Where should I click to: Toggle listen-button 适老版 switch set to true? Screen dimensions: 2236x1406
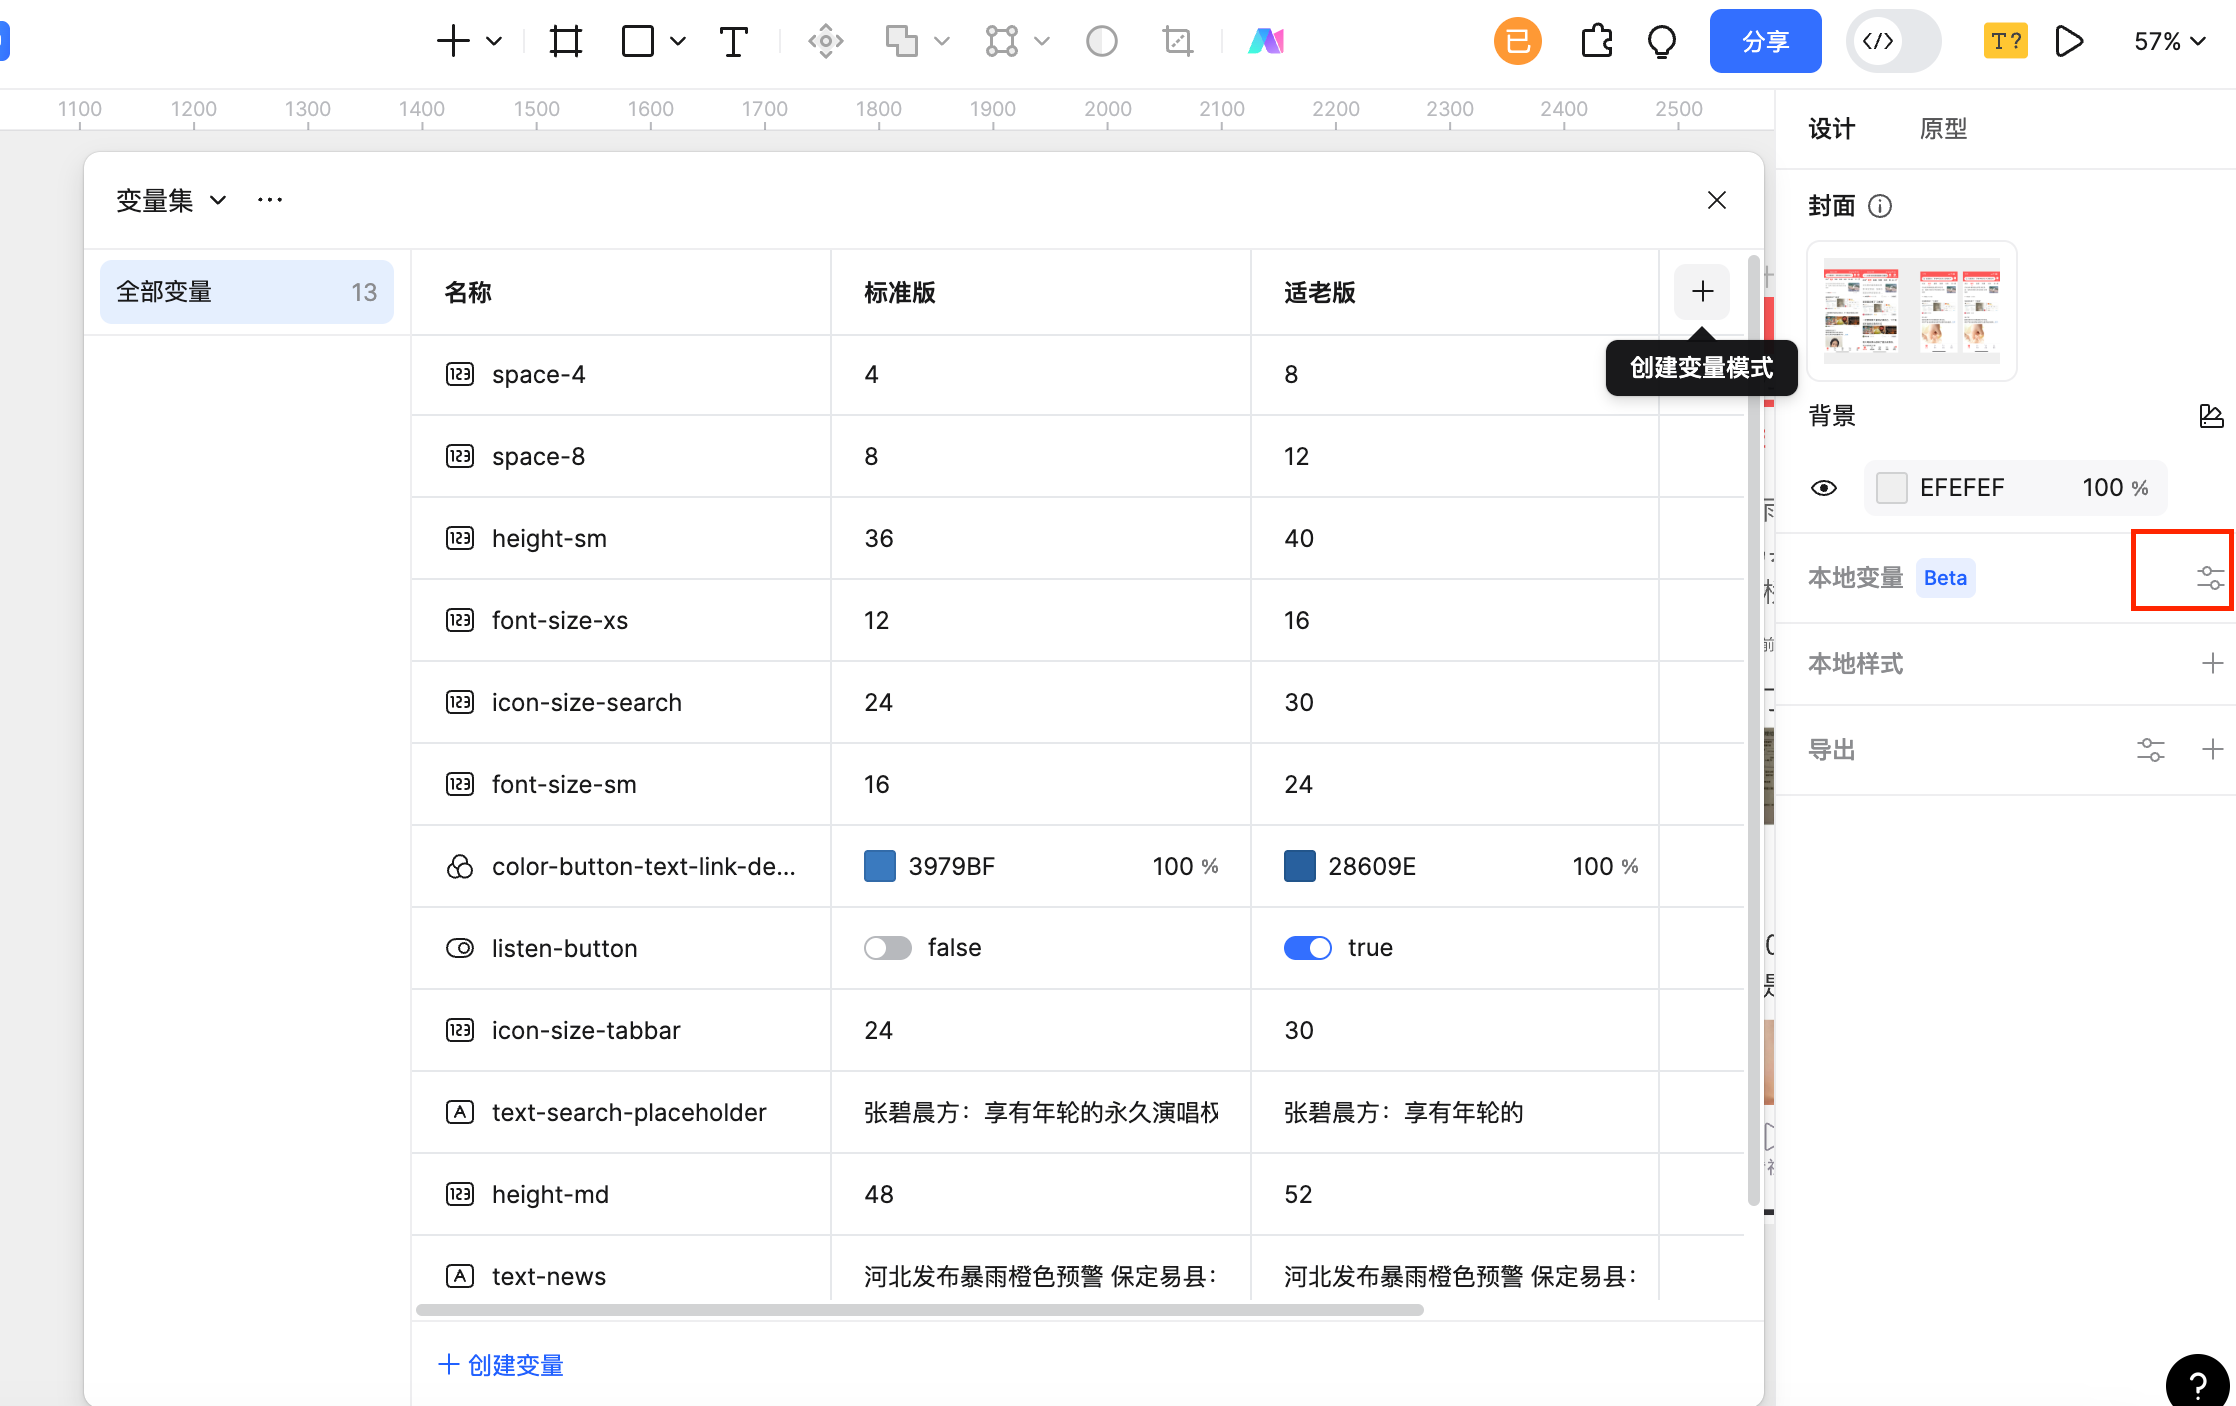1308,948
